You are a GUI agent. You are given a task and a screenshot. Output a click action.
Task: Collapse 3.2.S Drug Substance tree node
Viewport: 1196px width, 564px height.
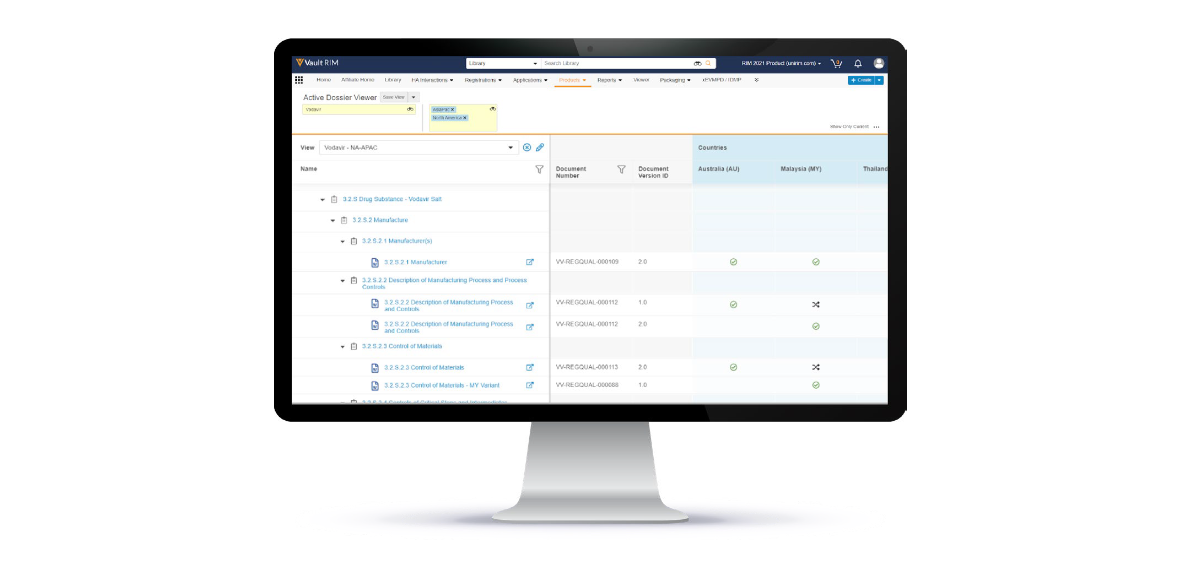323,199
